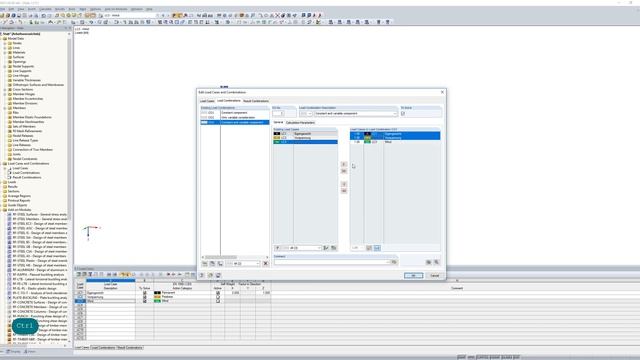Select the Constant component combination row
Viewport: 640px width, 360px height.
(x=235, y=113)
